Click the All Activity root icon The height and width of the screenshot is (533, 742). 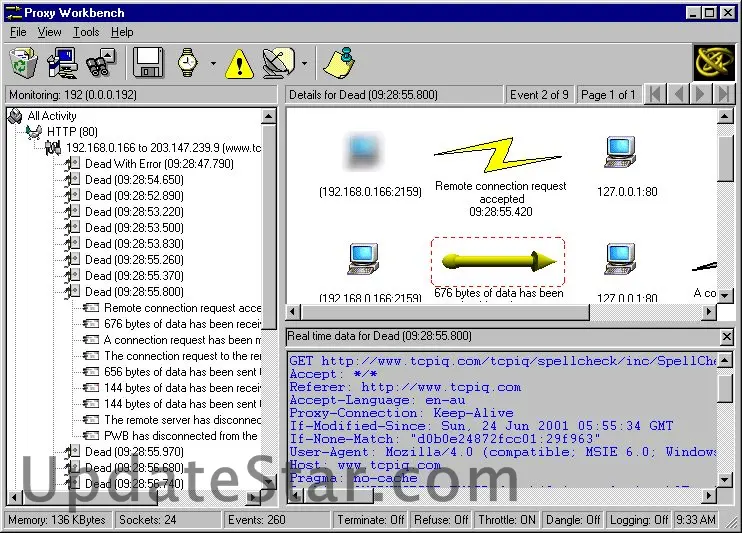(x=16, y=116)
